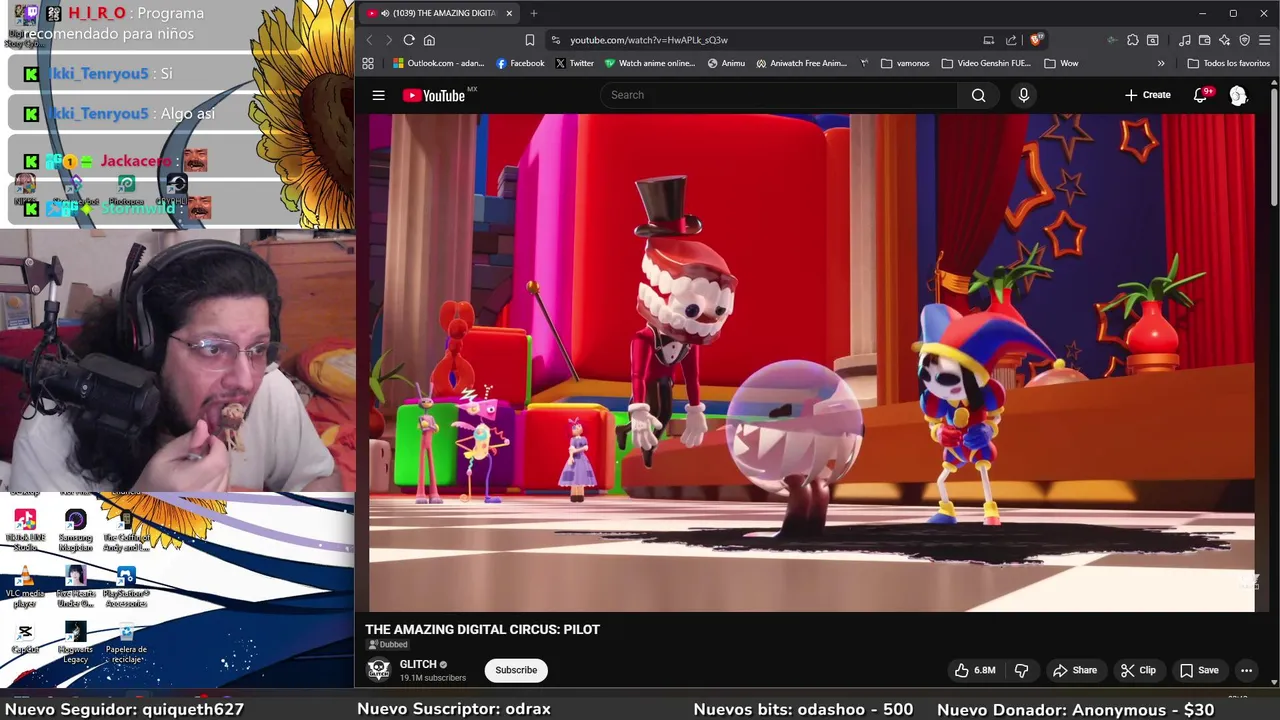
Task: Open Animu bookmark
Action: click(x=726, y=63)
